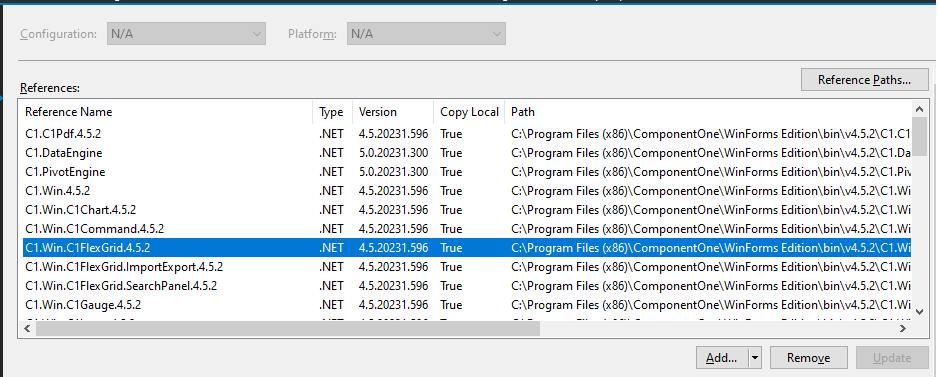Select the C1.PivotEngine reference
Image resolution: width=938 pixels, height=377 pixels.
(467, 172)
